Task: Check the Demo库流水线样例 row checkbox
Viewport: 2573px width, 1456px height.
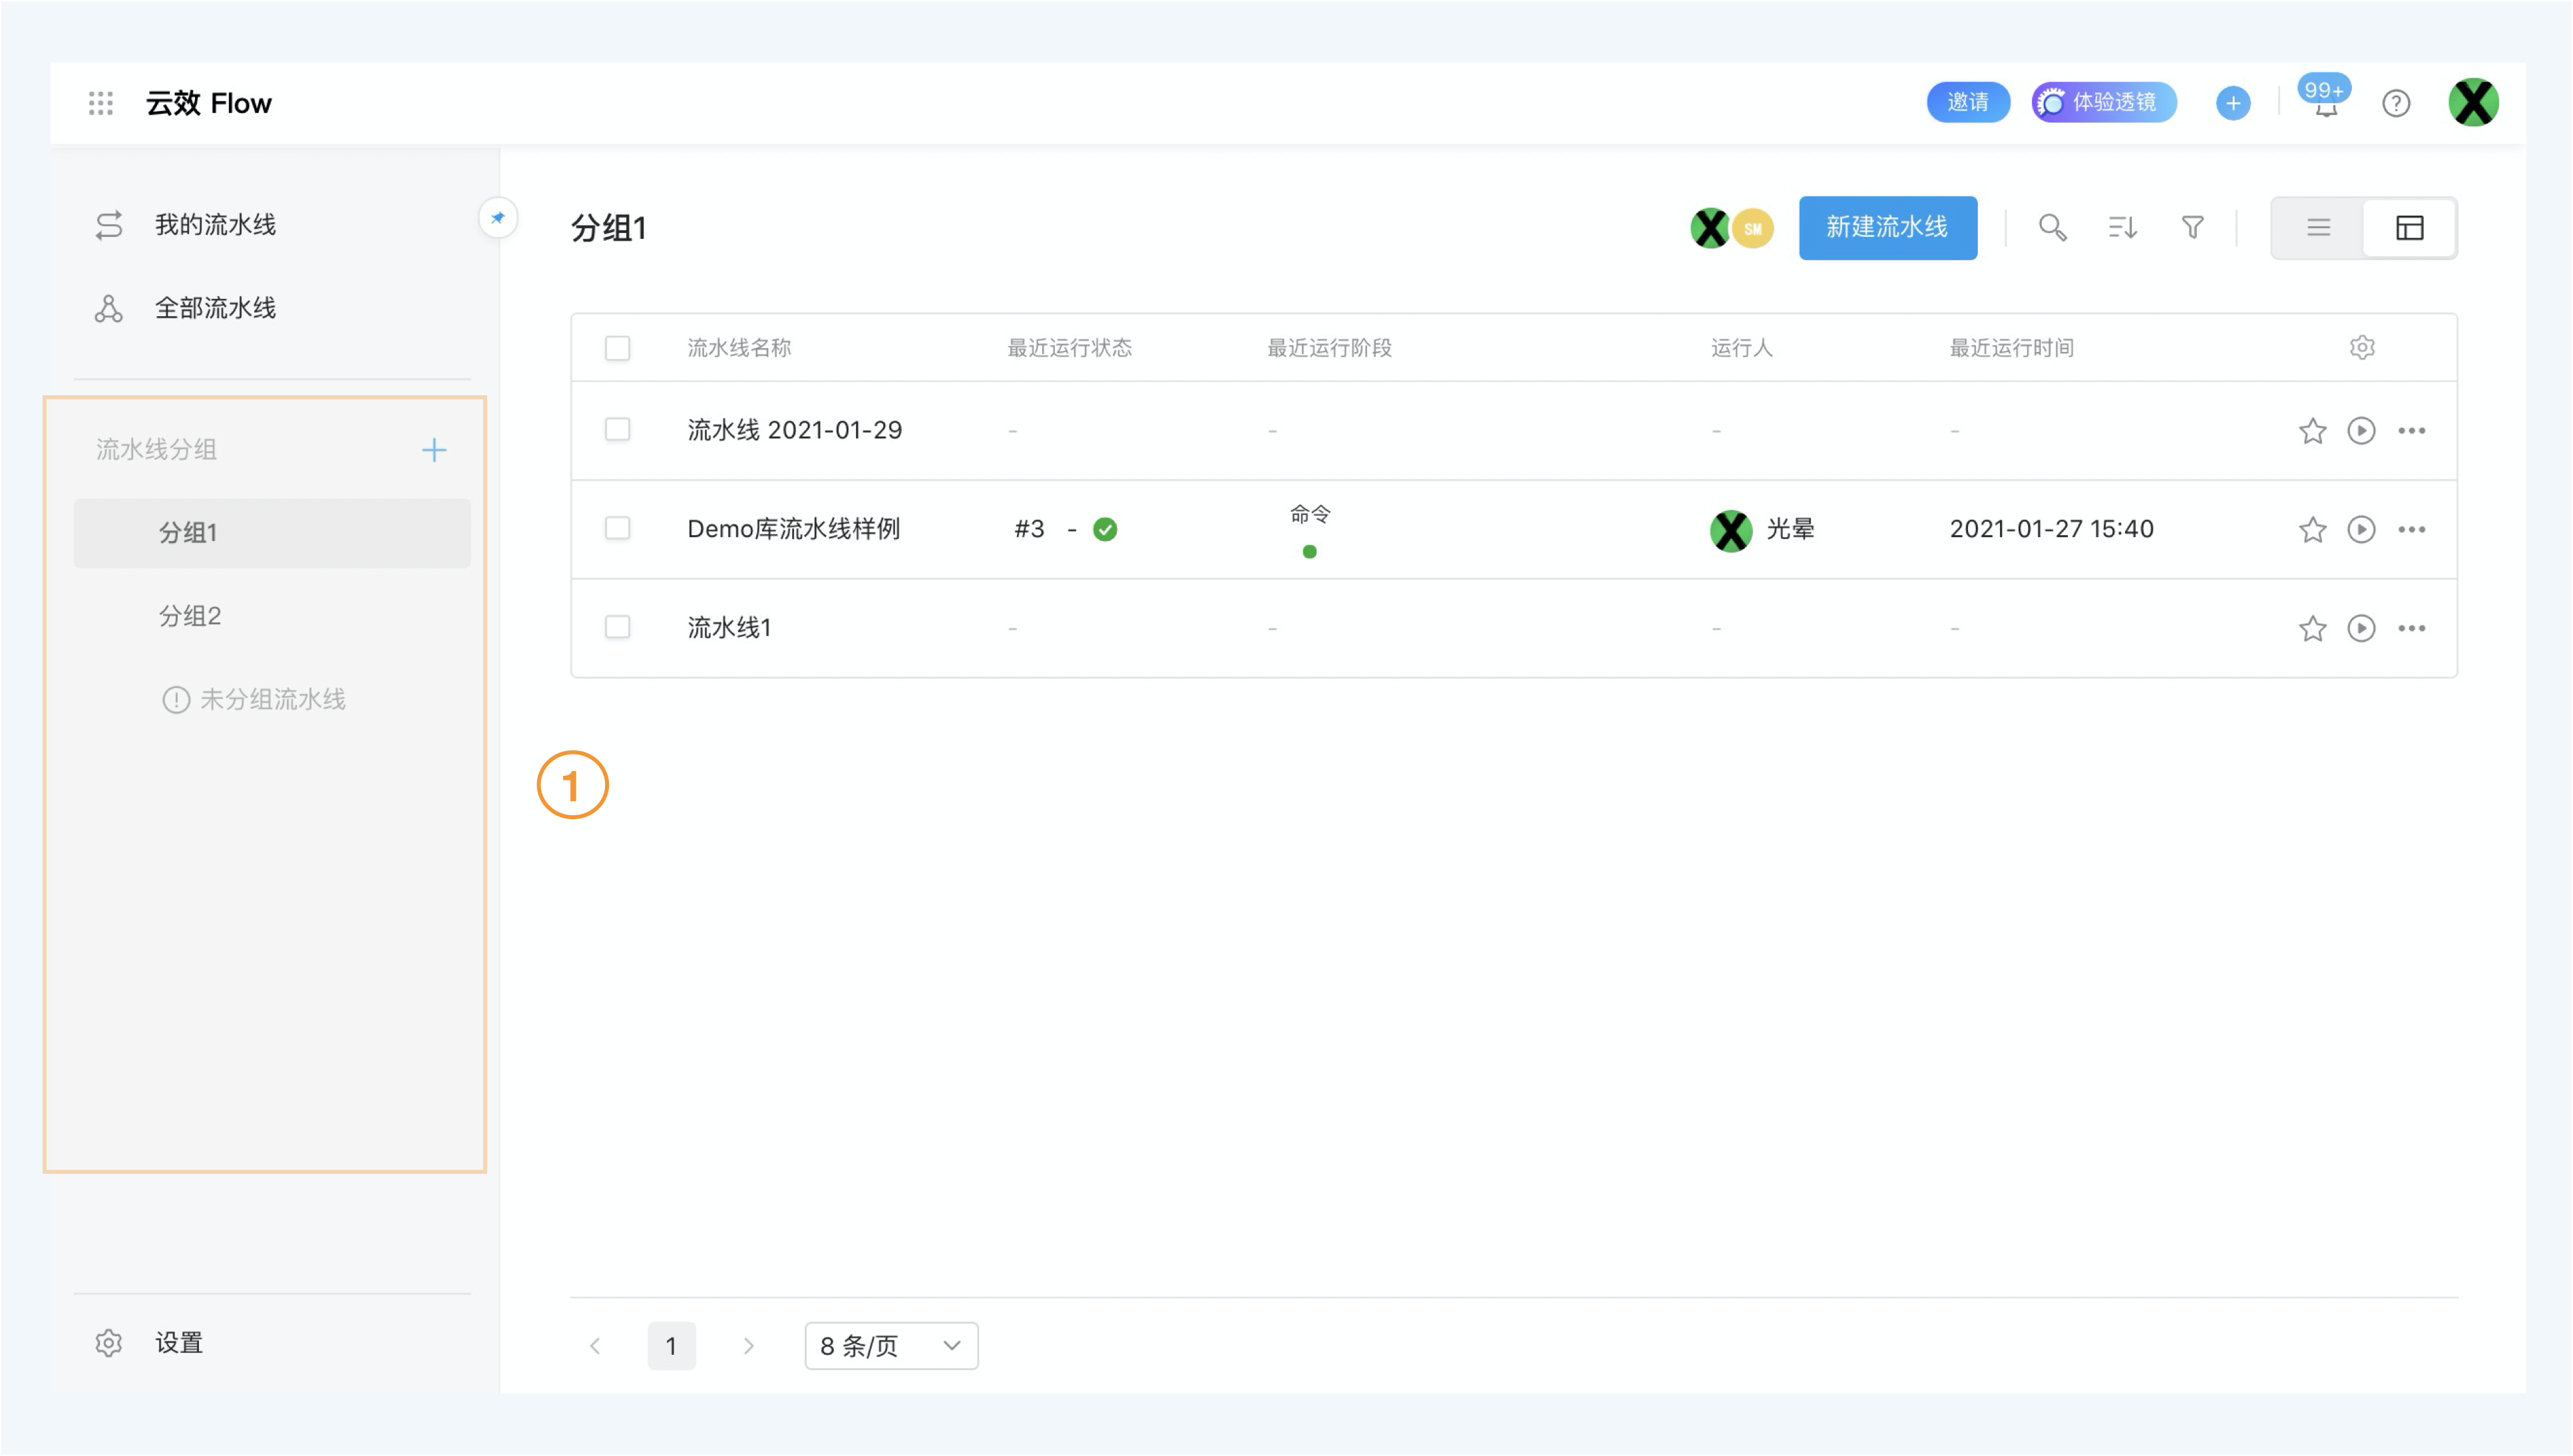Action: pos(617,528)
